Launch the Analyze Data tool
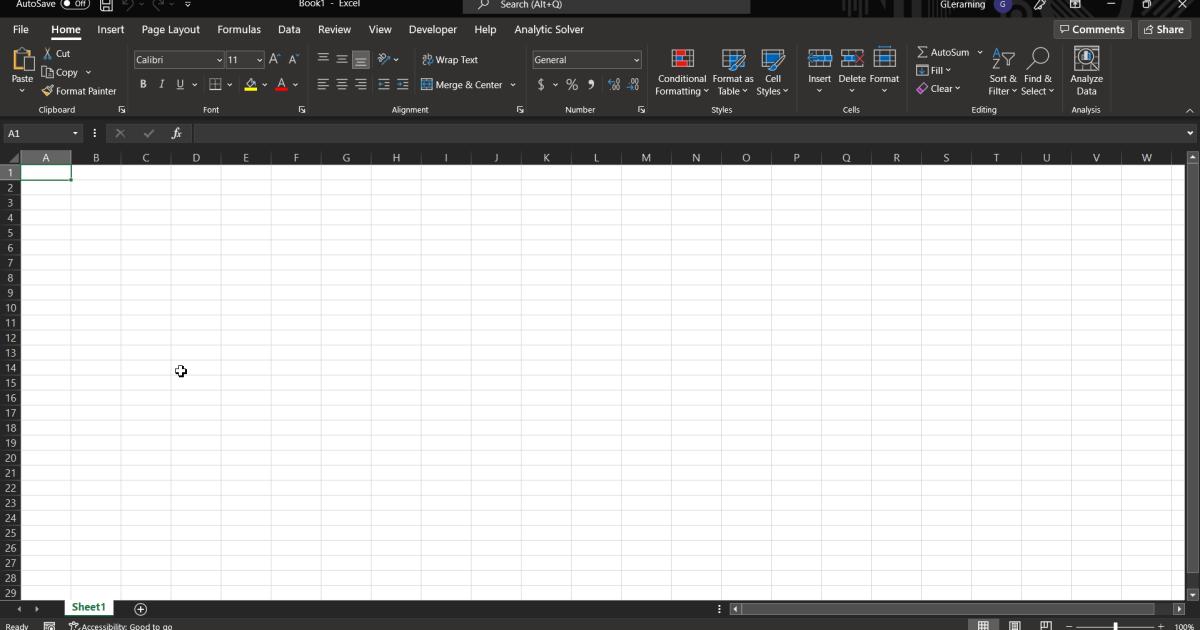 [x=1086, y=70]
